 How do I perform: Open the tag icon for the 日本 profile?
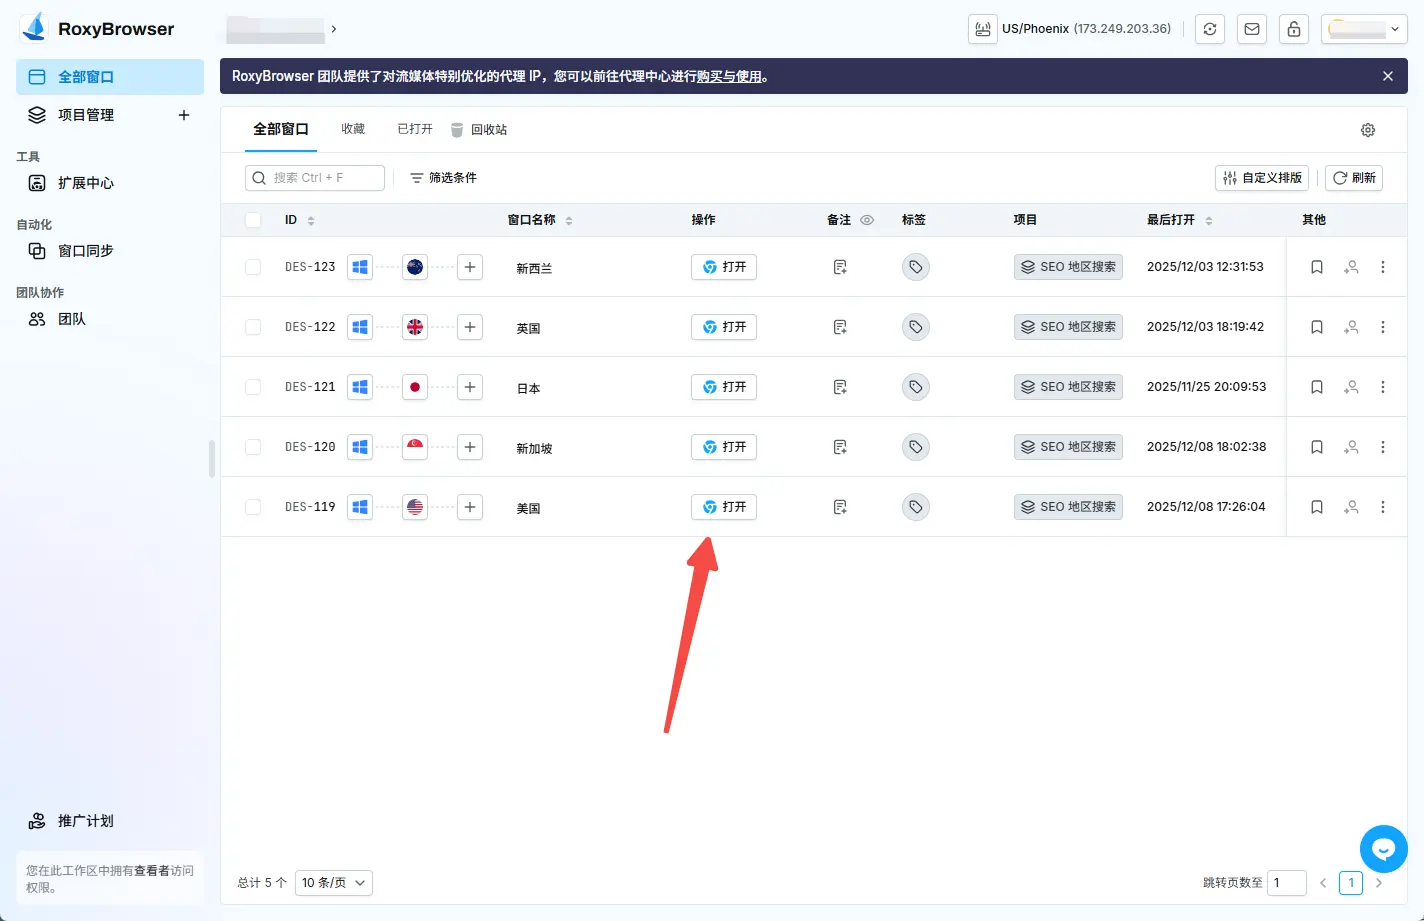coord(915,387)
